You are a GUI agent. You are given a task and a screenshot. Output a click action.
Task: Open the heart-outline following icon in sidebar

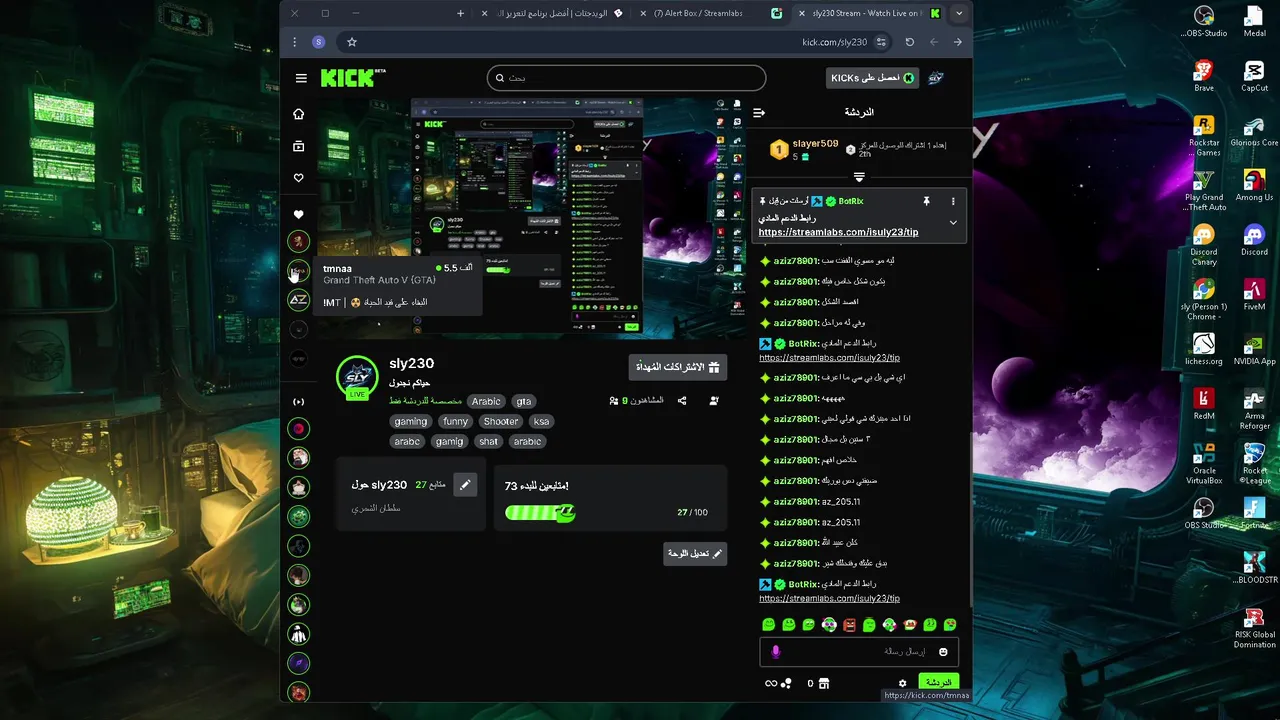click(298, 178)
